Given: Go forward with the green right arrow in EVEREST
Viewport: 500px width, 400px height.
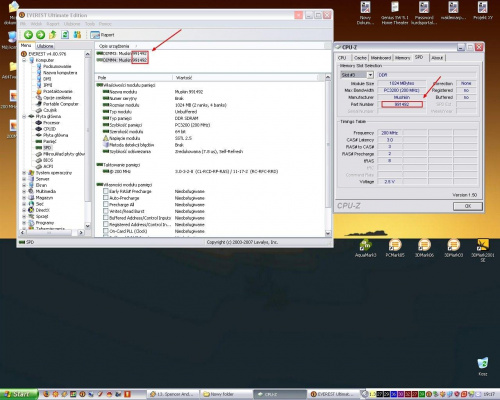Looking at the screenshot, I should pyautogui.click(x=40, y=35).
